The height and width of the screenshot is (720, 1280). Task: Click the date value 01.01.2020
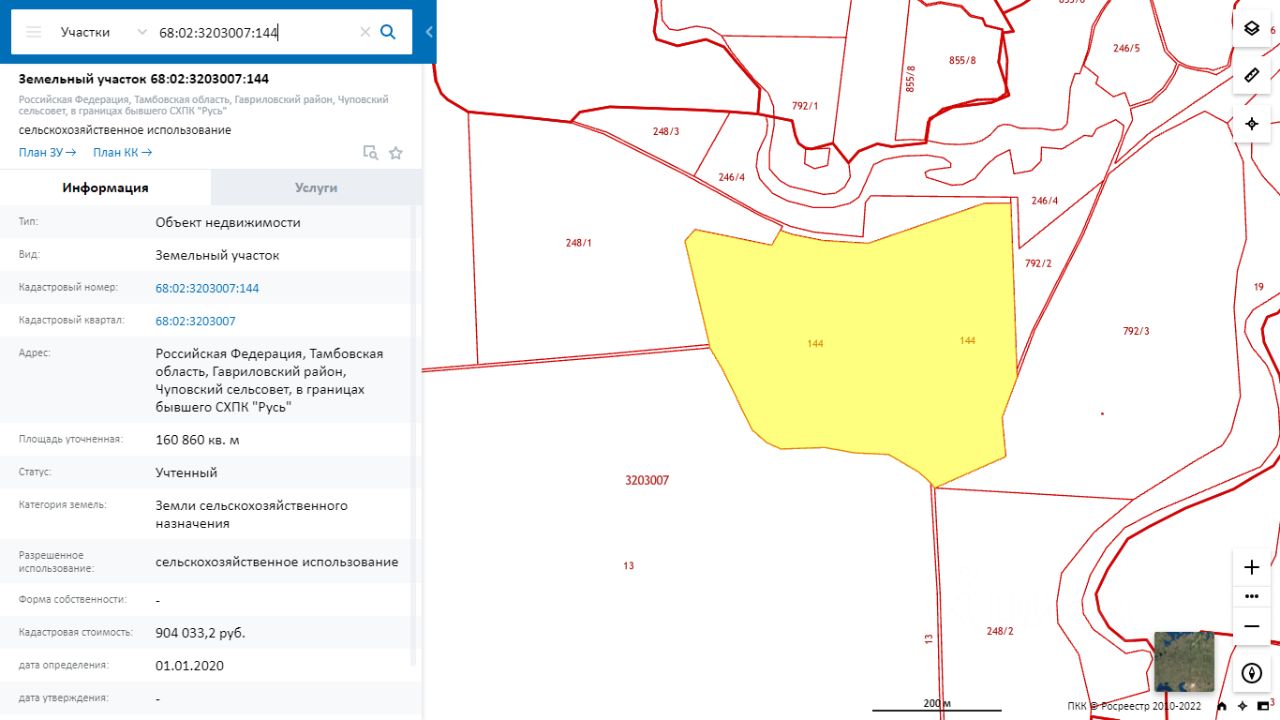(x=189, y=665)
